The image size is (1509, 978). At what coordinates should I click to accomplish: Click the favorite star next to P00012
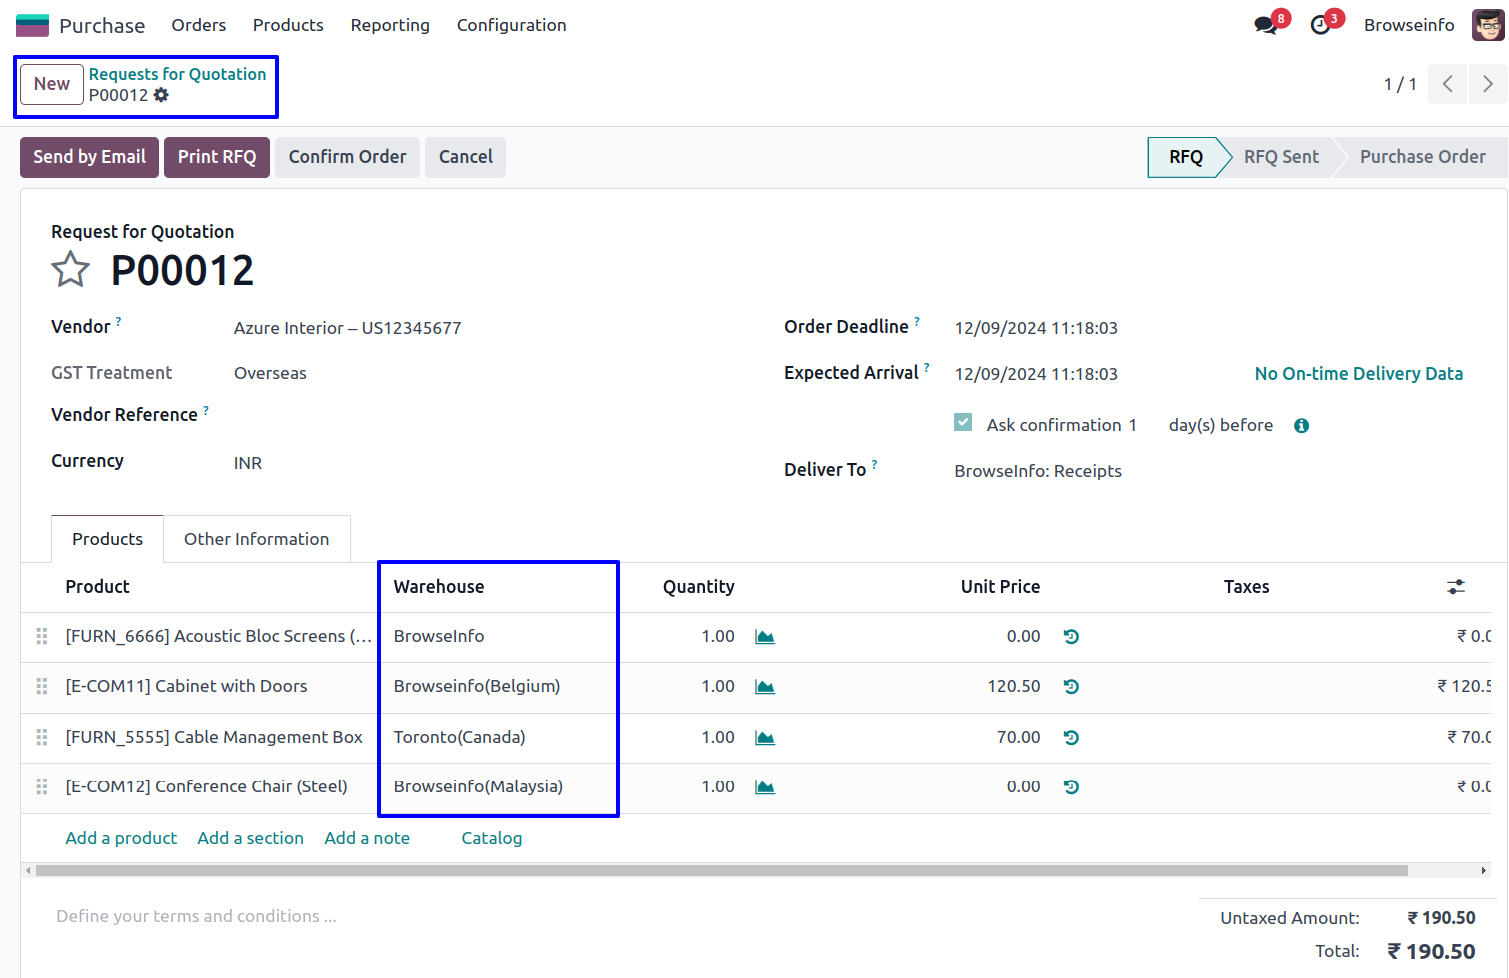70,270
